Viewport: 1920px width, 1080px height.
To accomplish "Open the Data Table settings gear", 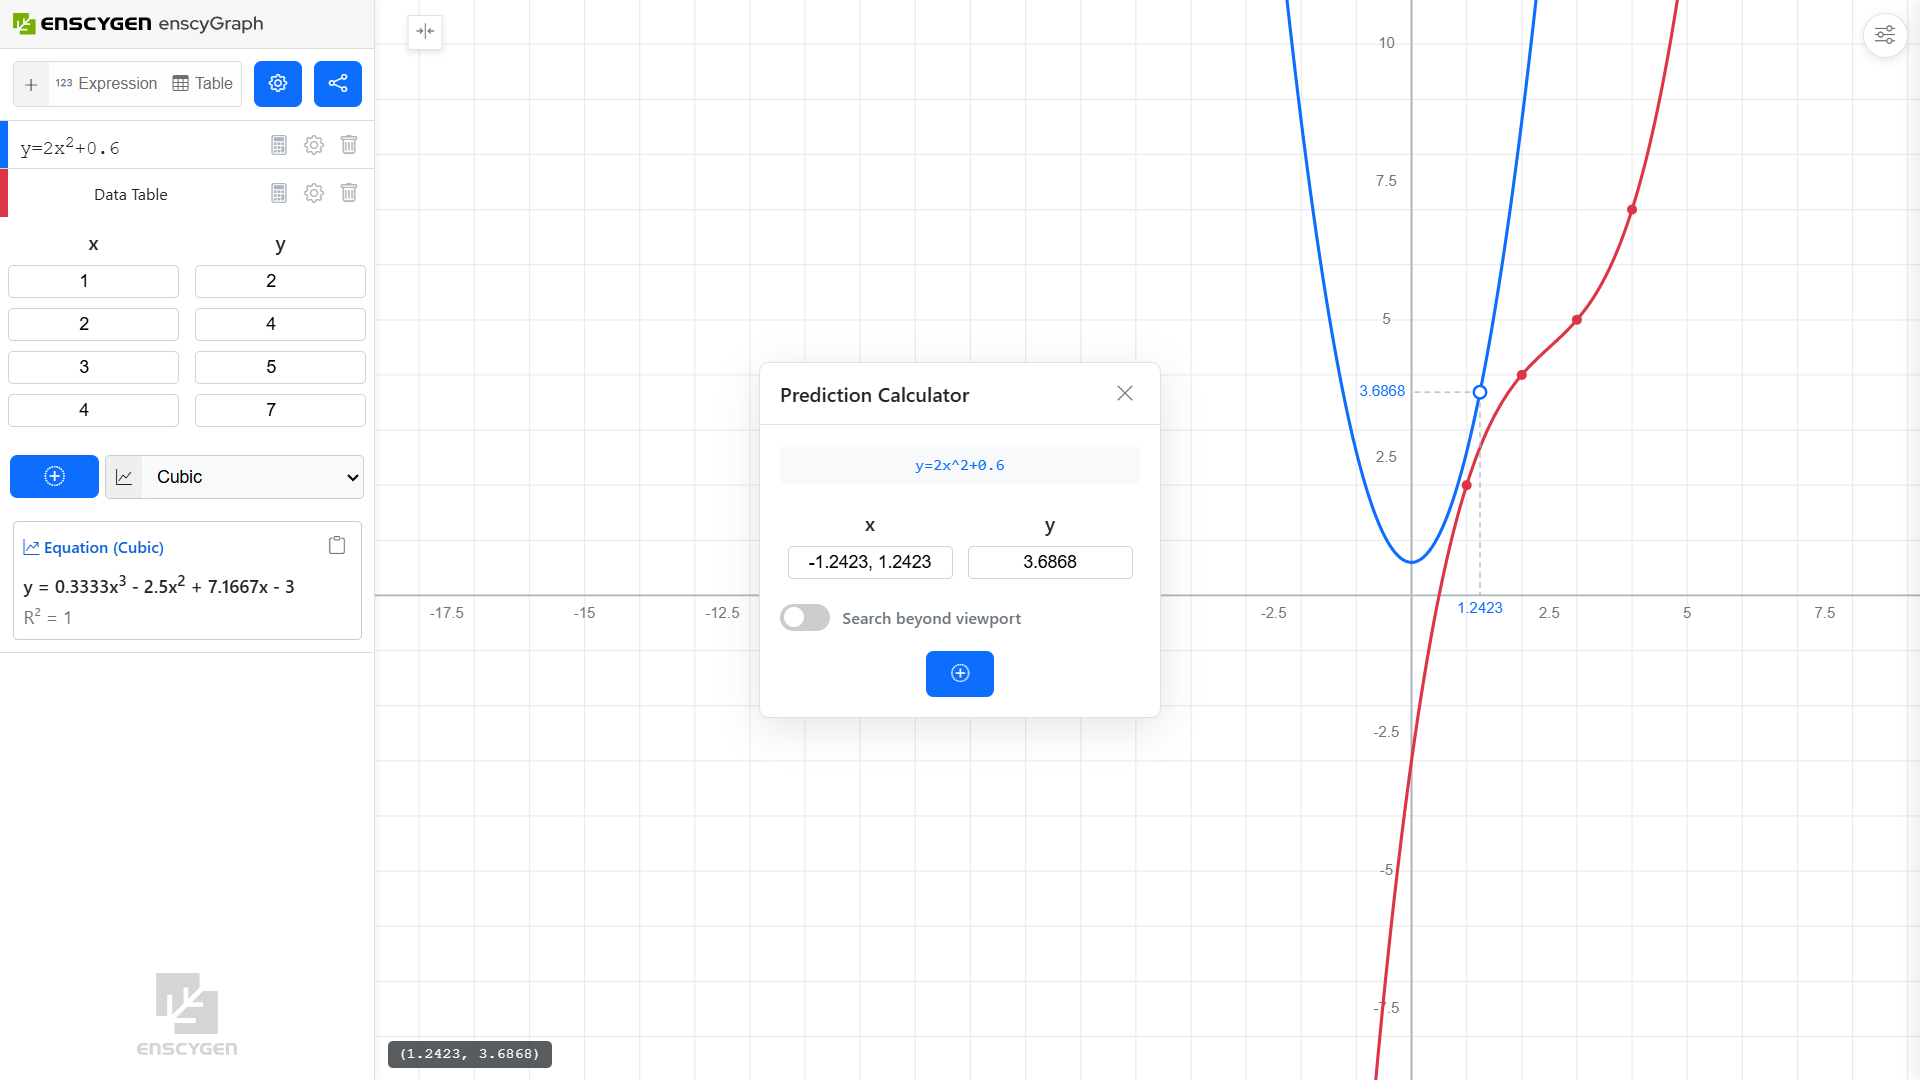I will 313,193.
